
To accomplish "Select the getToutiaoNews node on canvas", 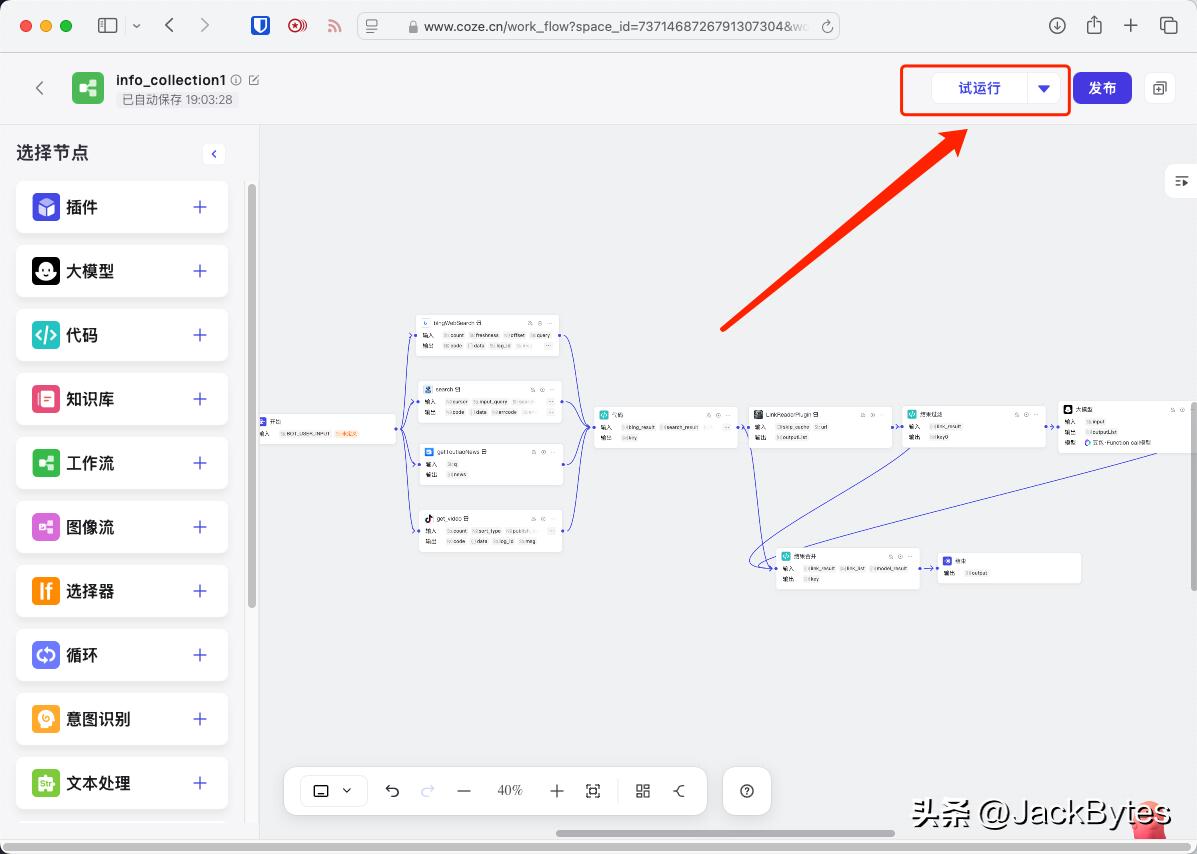I will click(x=491, y=463).
